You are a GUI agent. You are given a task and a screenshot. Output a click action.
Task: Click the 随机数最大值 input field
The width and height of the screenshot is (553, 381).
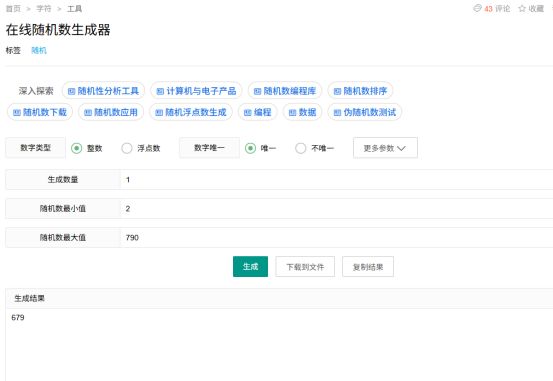337,237
